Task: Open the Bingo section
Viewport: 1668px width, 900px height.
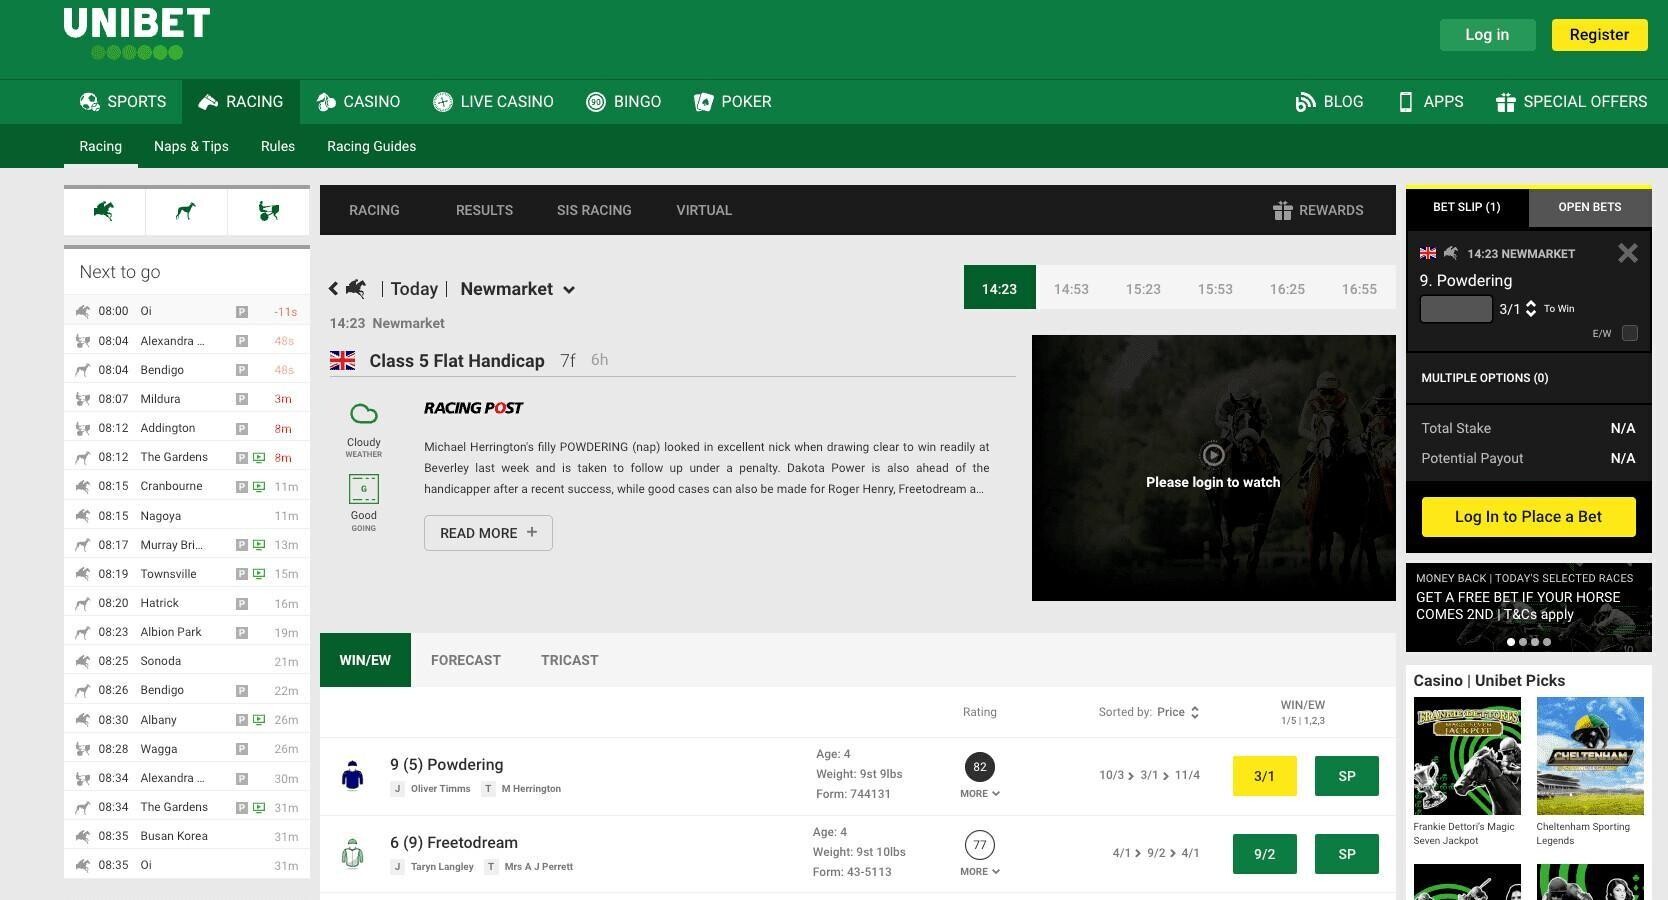Action: click(x=623, y=102)
